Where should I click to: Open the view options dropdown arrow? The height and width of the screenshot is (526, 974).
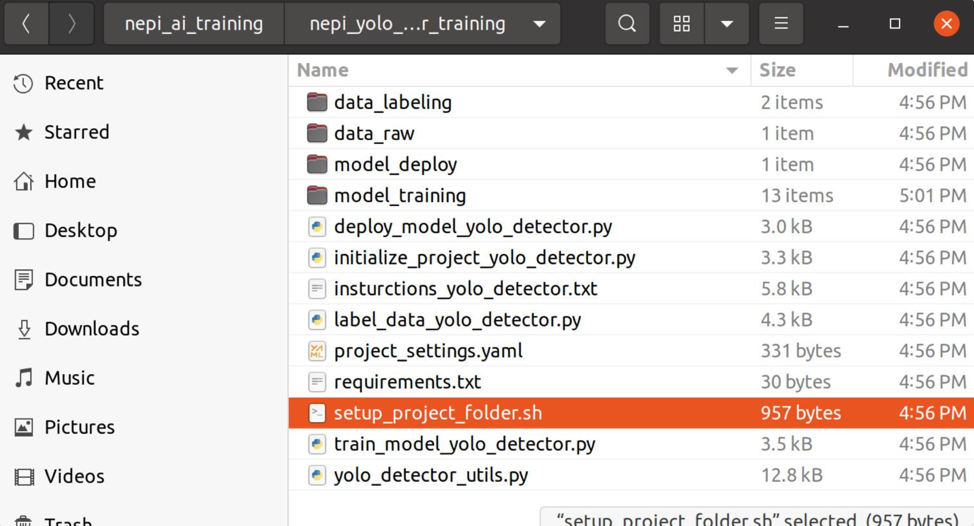727,24
